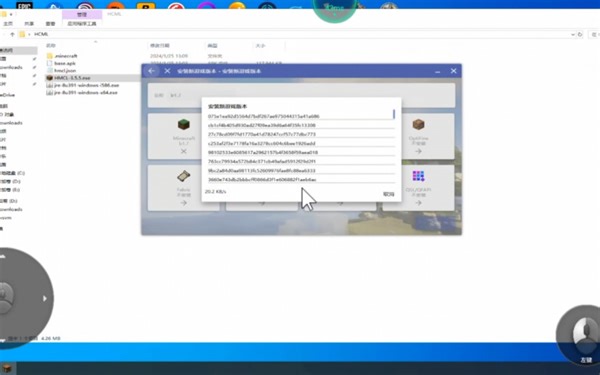
Task: Click download row starting with 9bc2
Action: point(301,171)
